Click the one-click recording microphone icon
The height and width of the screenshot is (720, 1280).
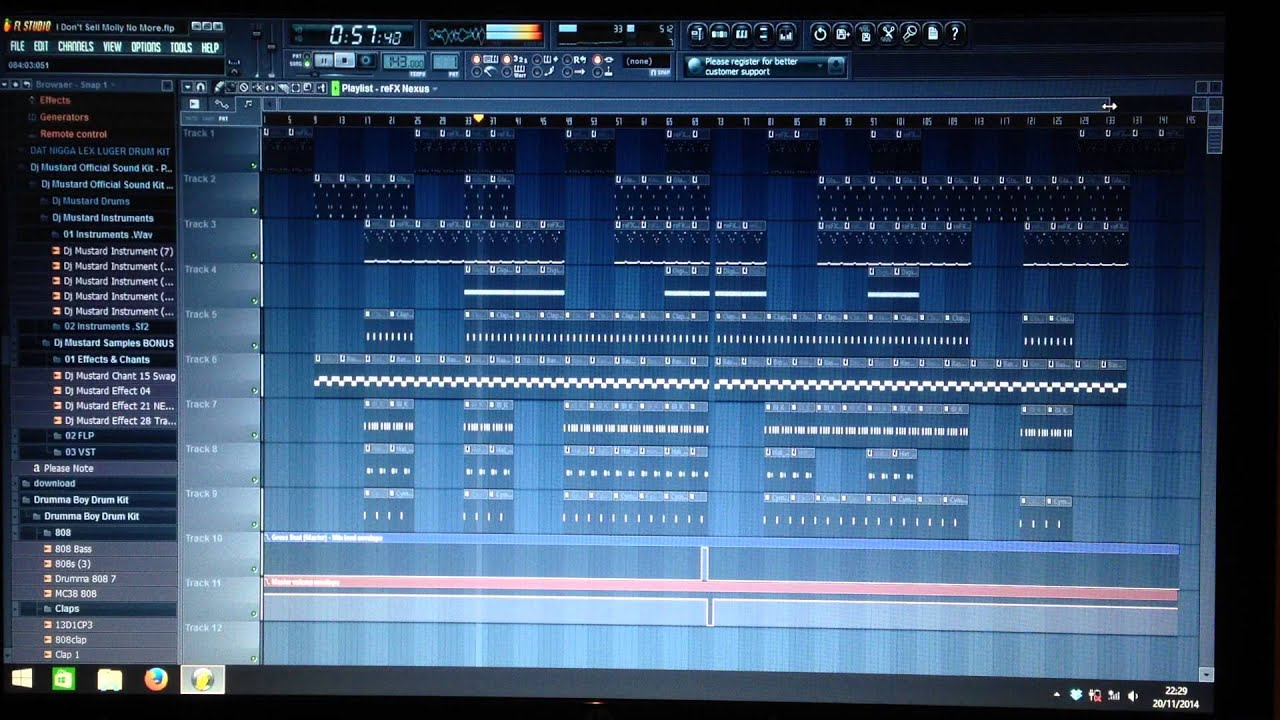[x=910, y=34]
